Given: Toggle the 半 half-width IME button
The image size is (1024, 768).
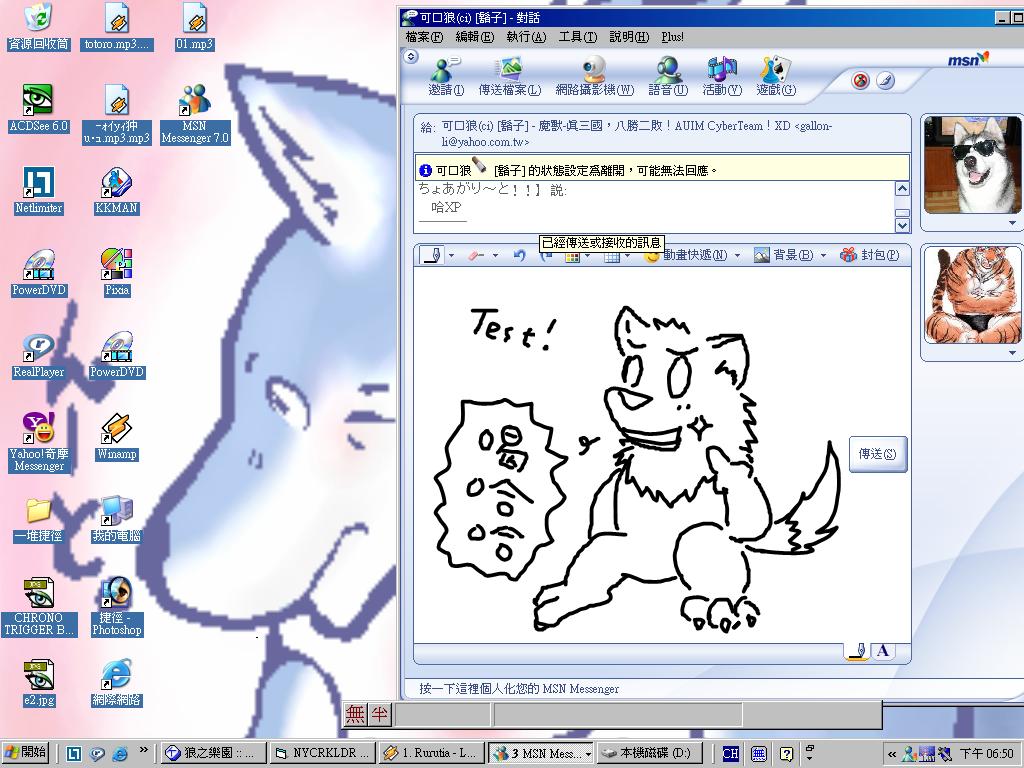Looking at the screenshot, I should pyautogui.click(x=380, y=714).
